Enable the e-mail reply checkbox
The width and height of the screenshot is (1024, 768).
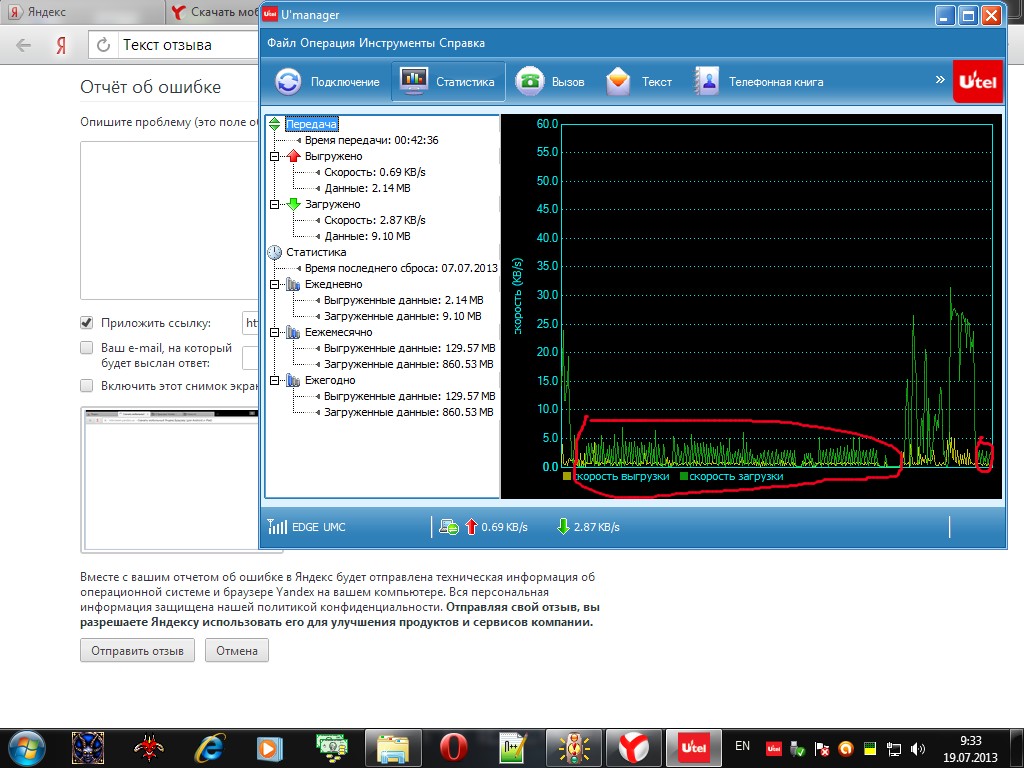[87, 348]
